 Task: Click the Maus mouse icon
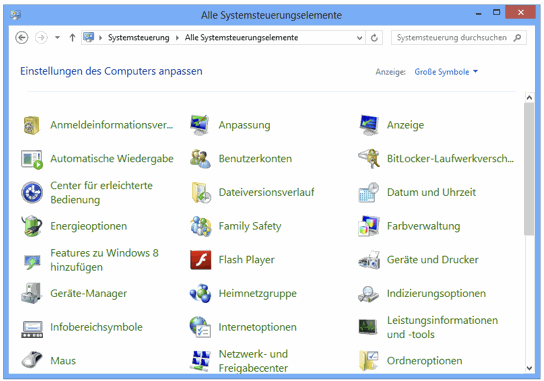32,359
